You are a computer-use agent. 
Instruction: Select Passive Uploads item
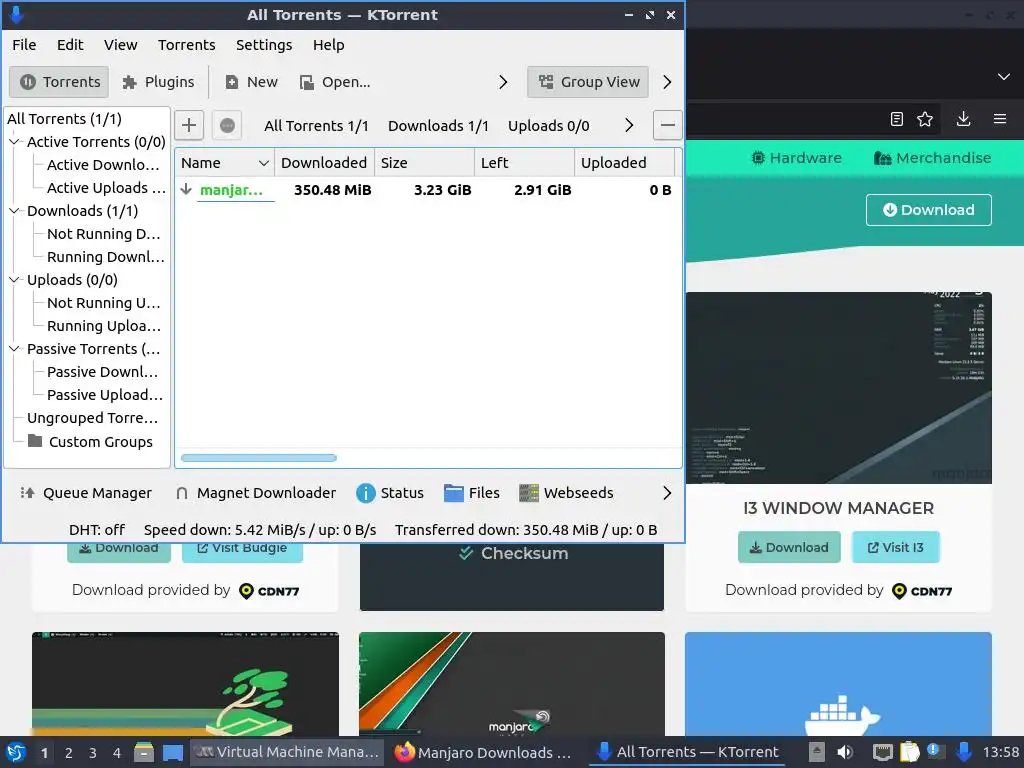(104, 395)
